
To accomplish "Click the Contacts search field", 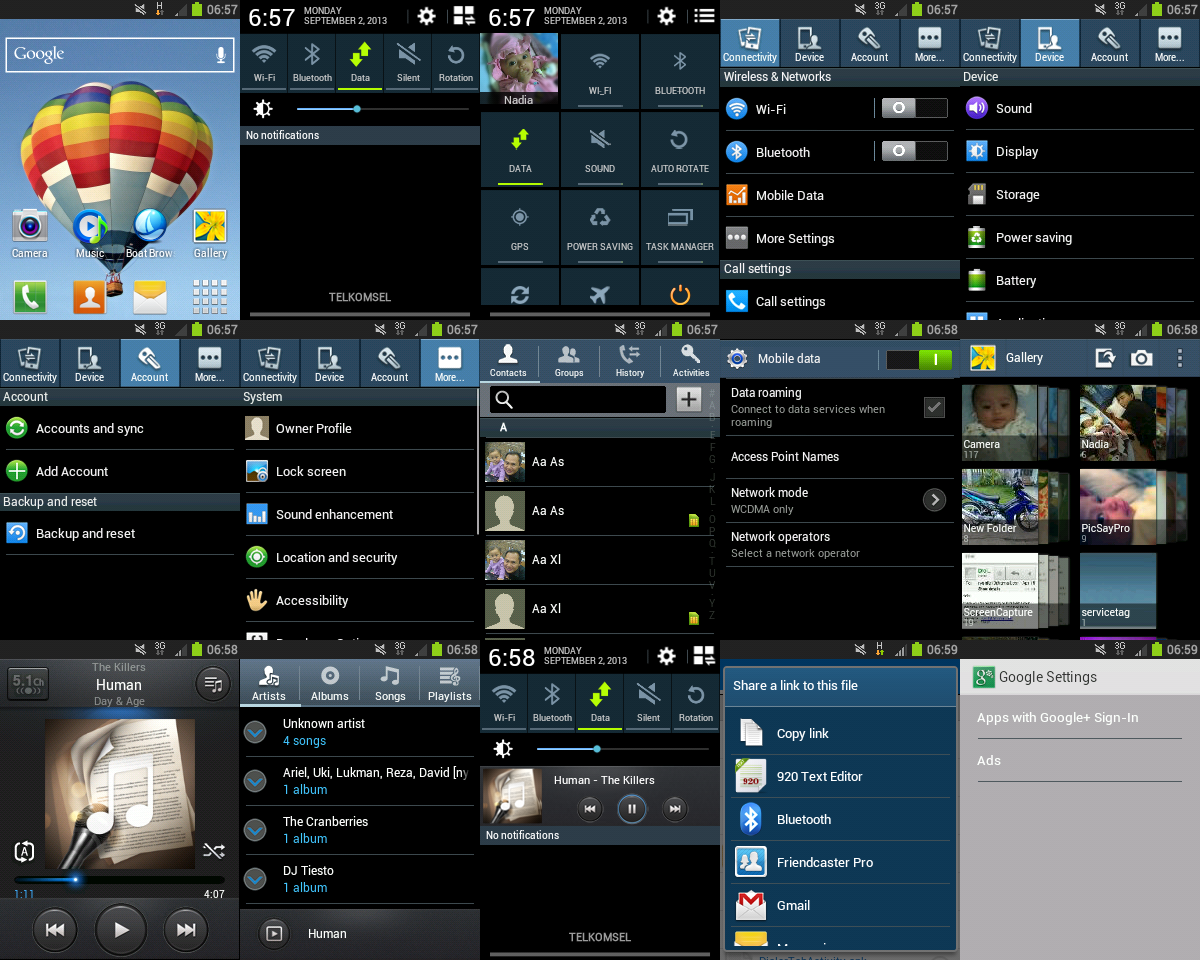I will pyautogui.click(x=578, y=400).
